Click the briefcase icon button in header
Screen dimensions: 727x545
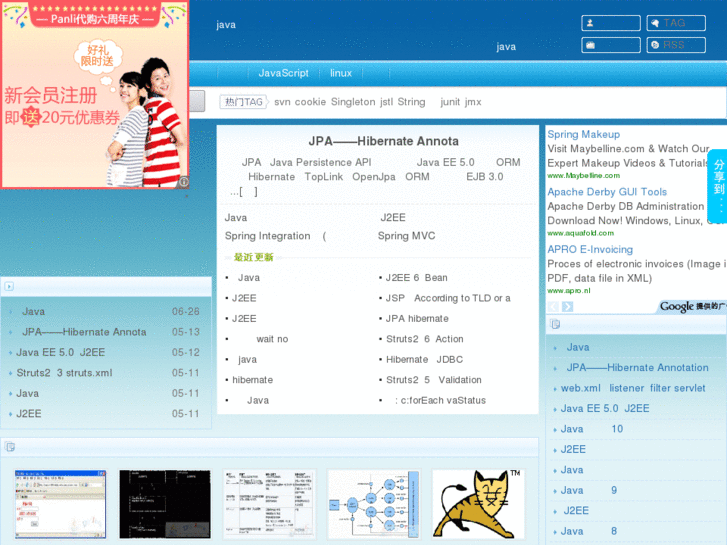(x=611, y=45)
